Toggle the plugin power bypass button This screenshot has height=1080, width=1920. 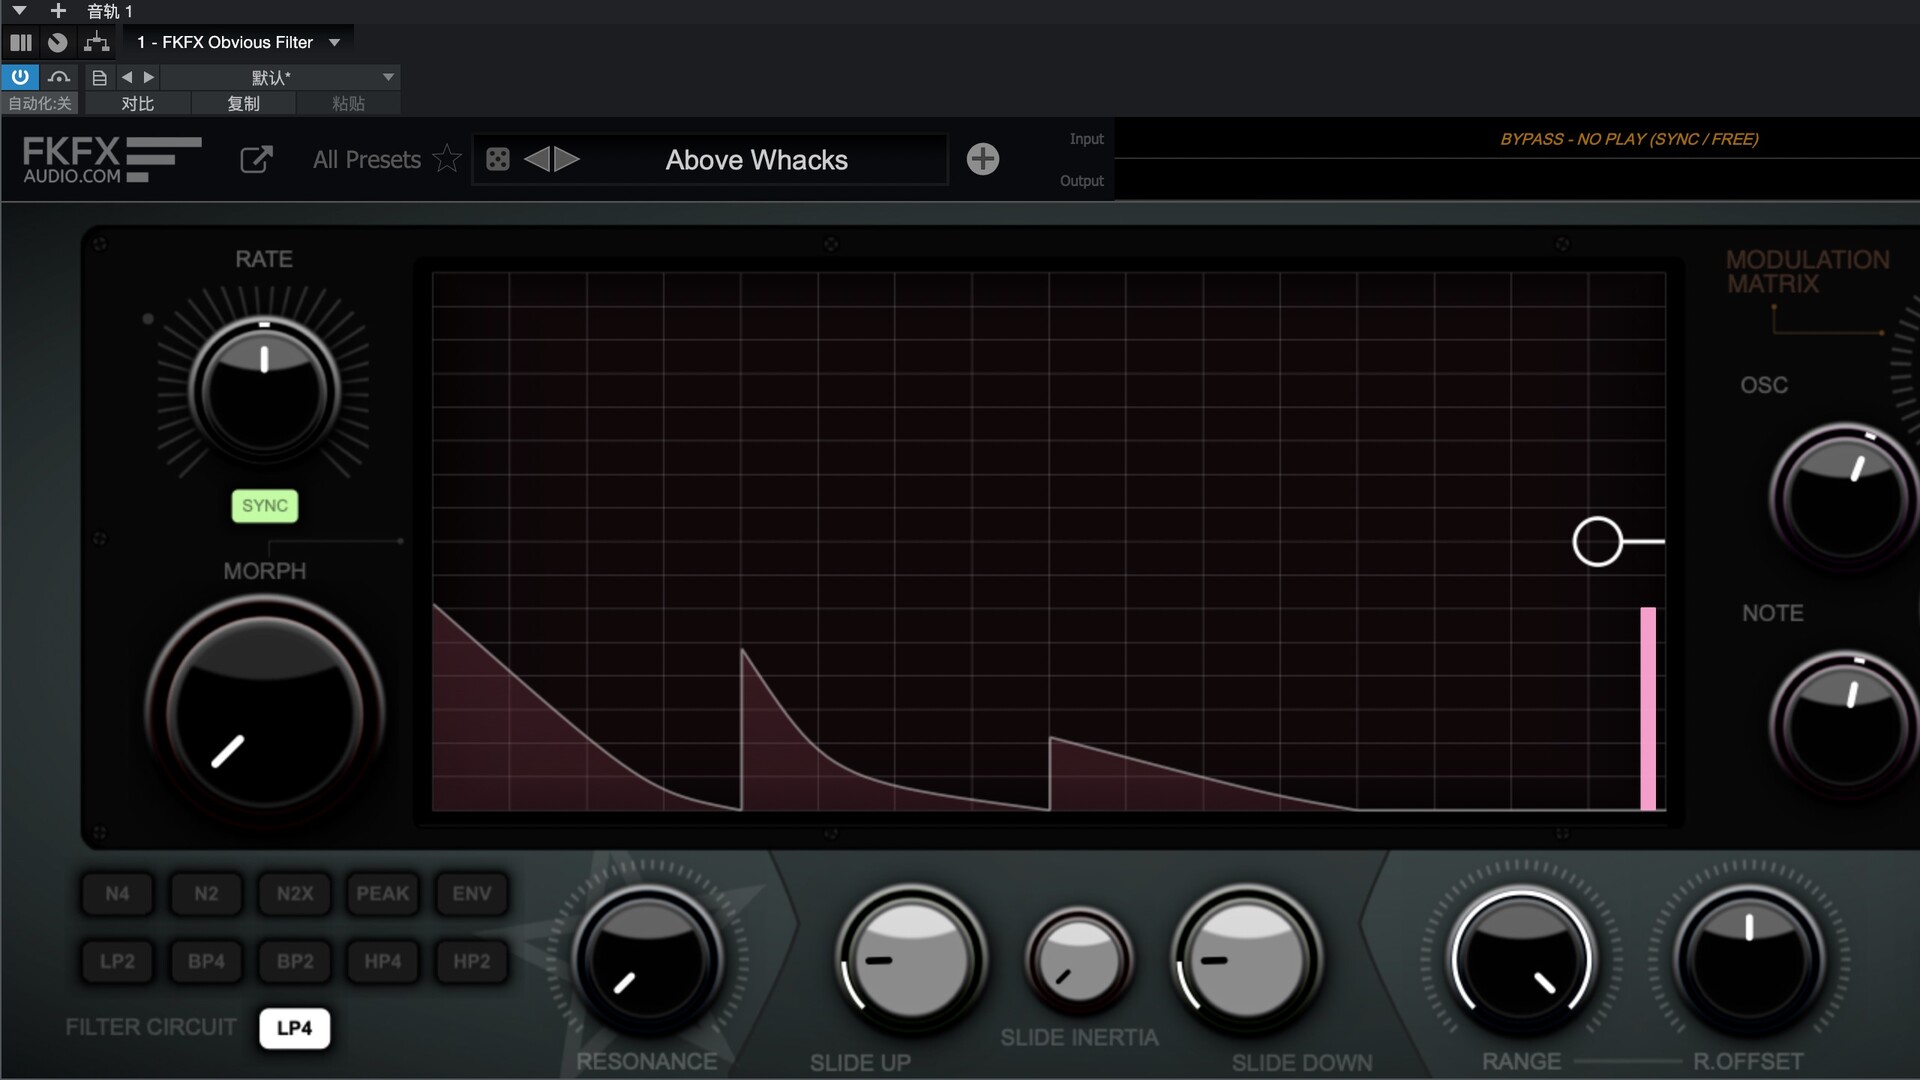(20, 77)
